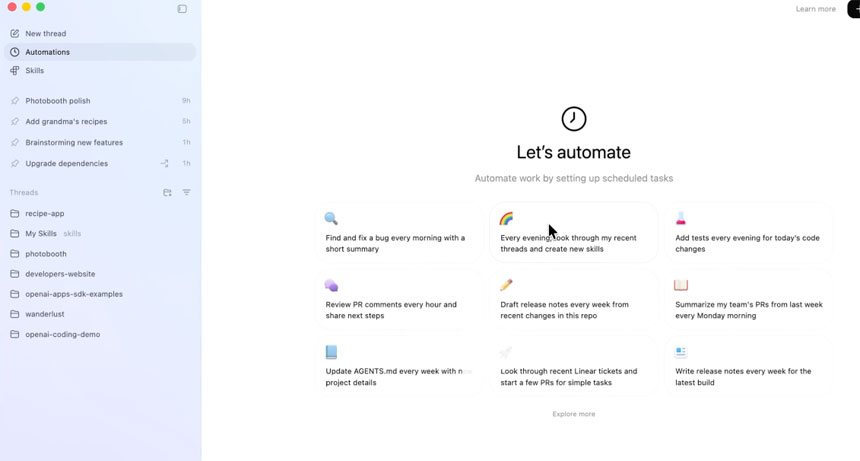Open the Skills section
Image resolution: width=860 pixels, height=461 pixels.
(34, 71)
